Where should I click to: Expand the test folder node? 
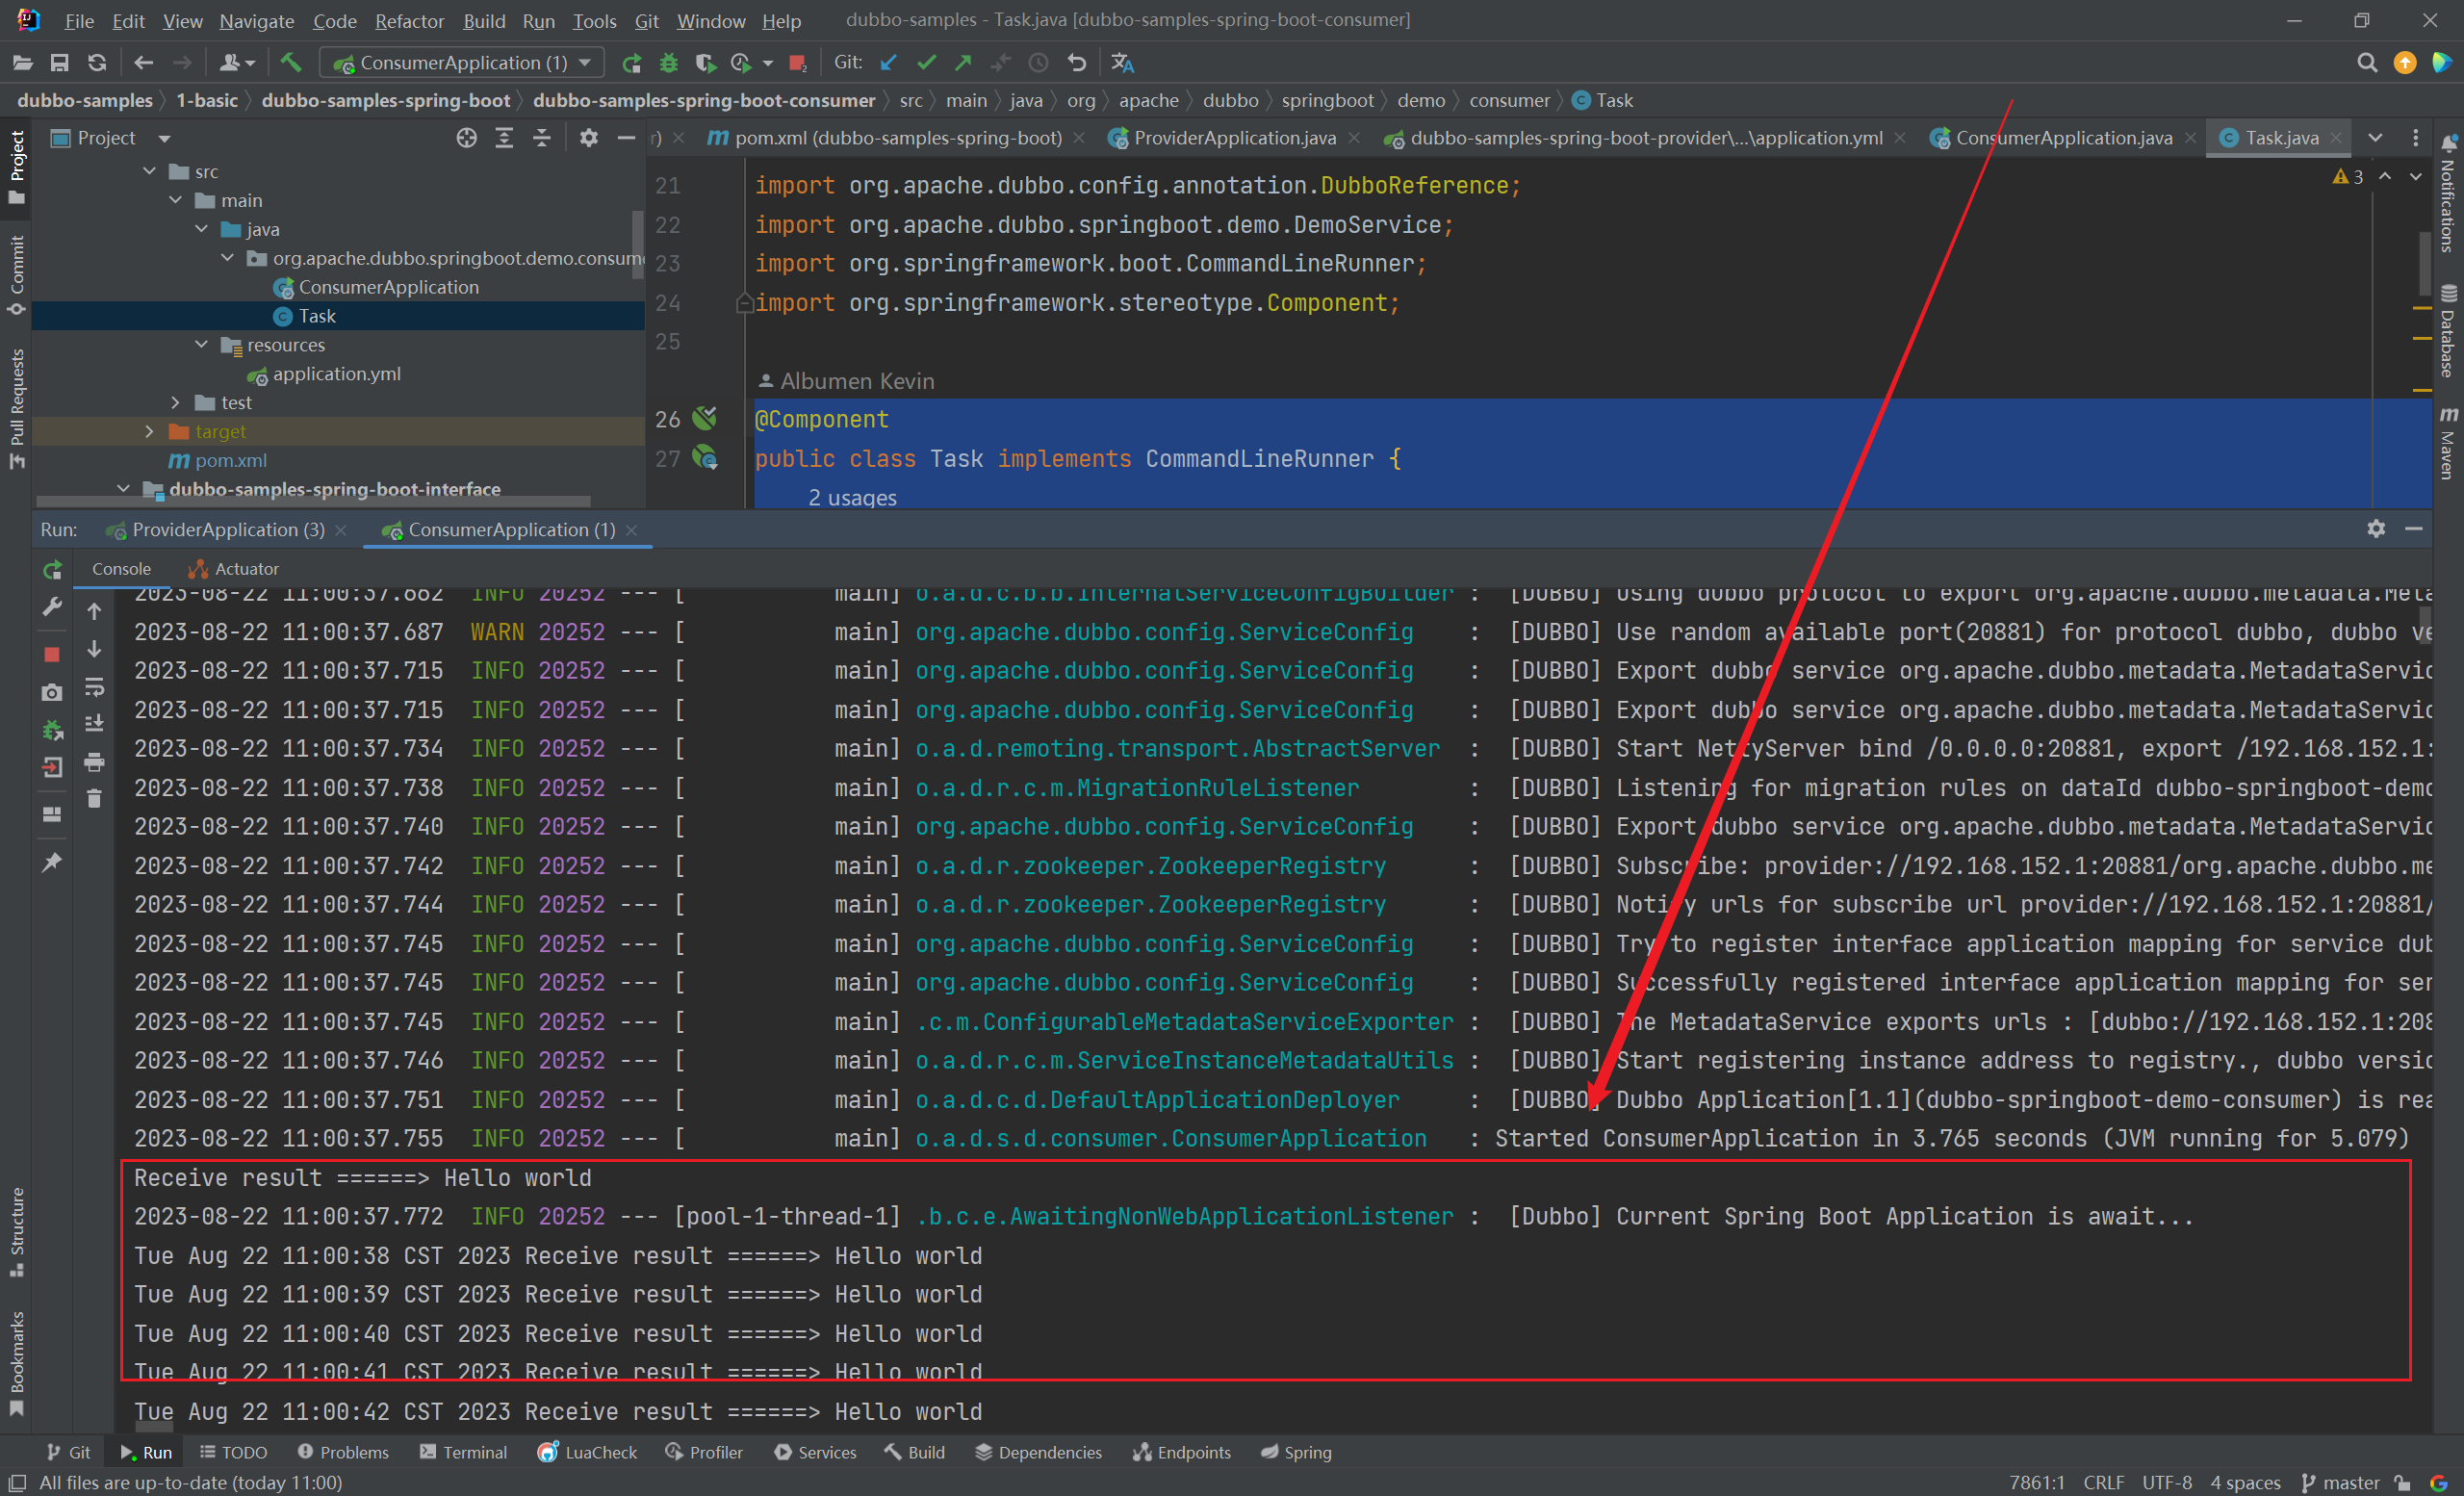point(176,402)
